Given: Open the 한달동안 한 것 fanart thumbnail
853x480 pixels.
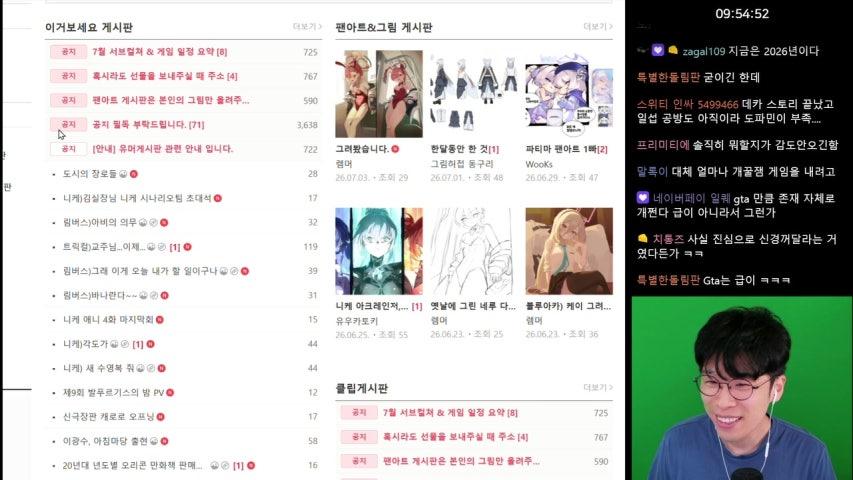Looking at the screenshot, I should pyautogui.click(x=474, y=94).
